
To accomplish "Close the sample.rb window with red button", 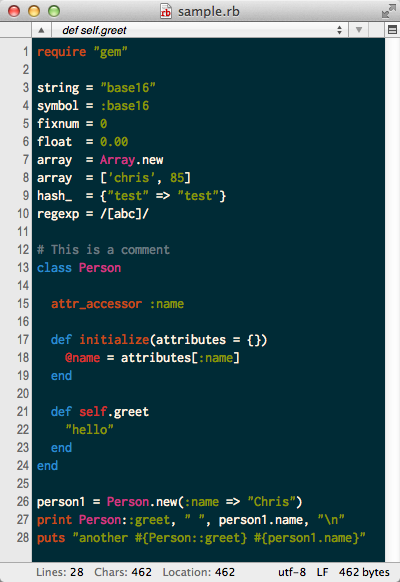I will point(14,11).
